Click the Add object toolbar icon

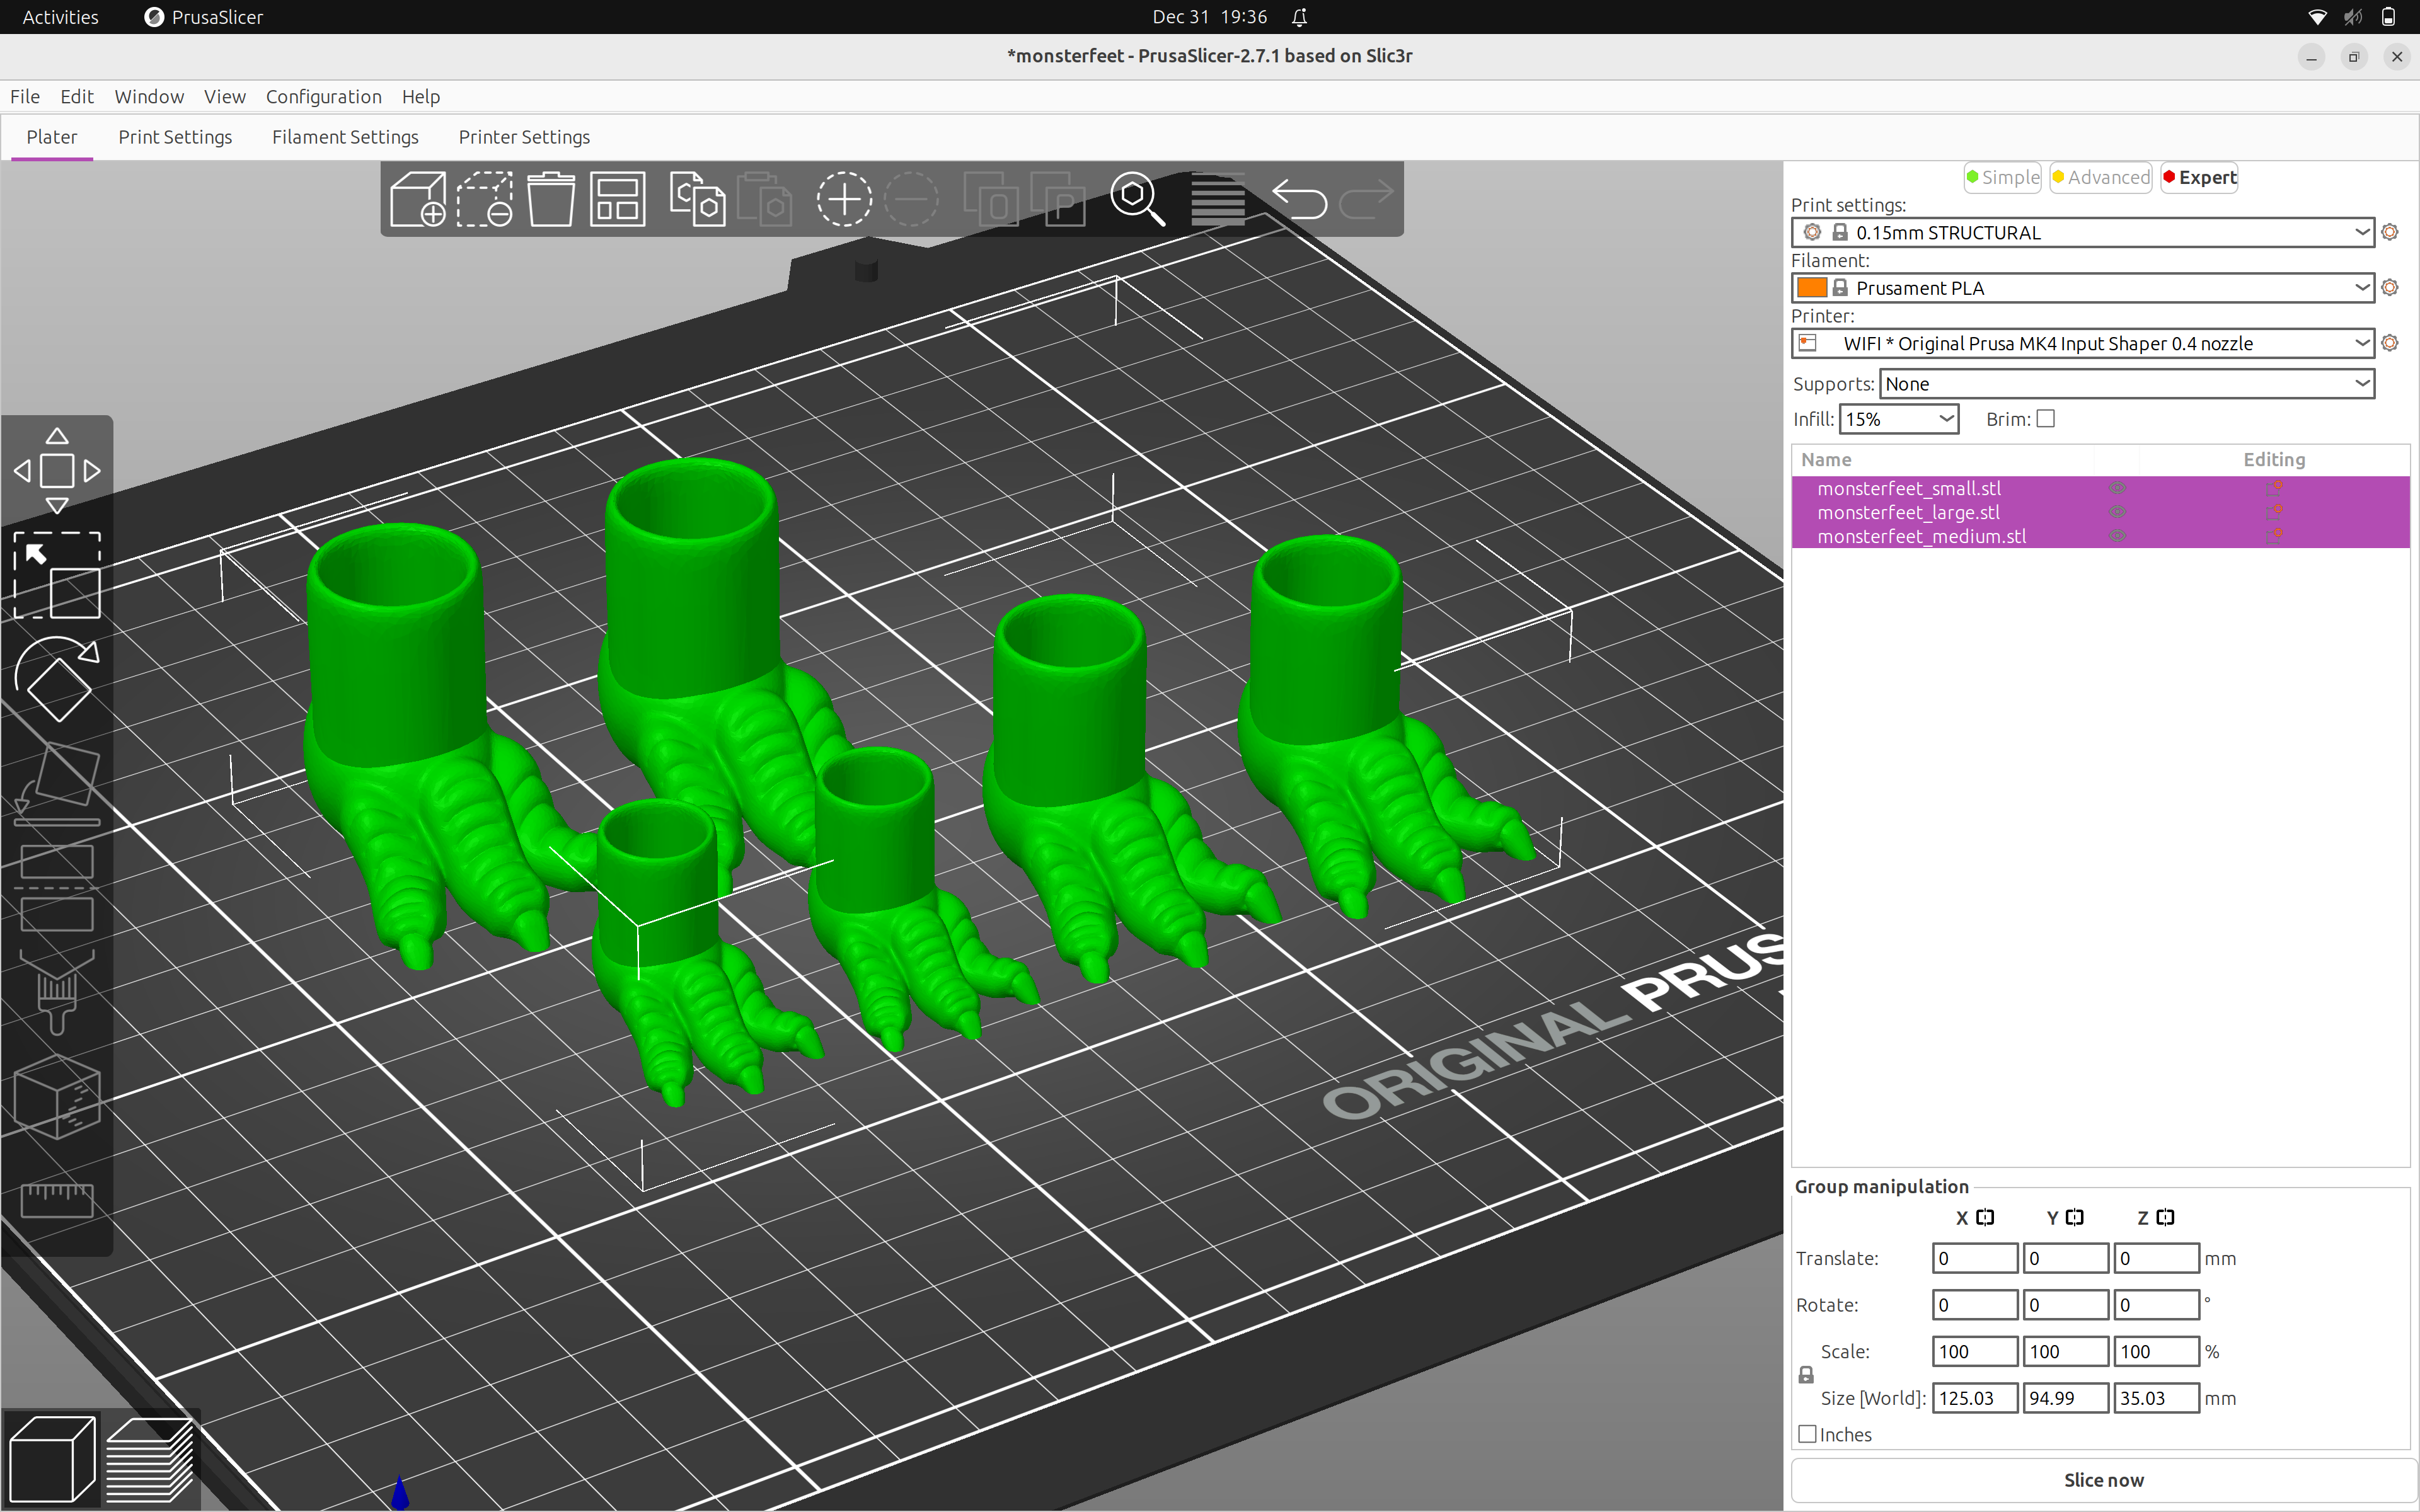(418, 199)
